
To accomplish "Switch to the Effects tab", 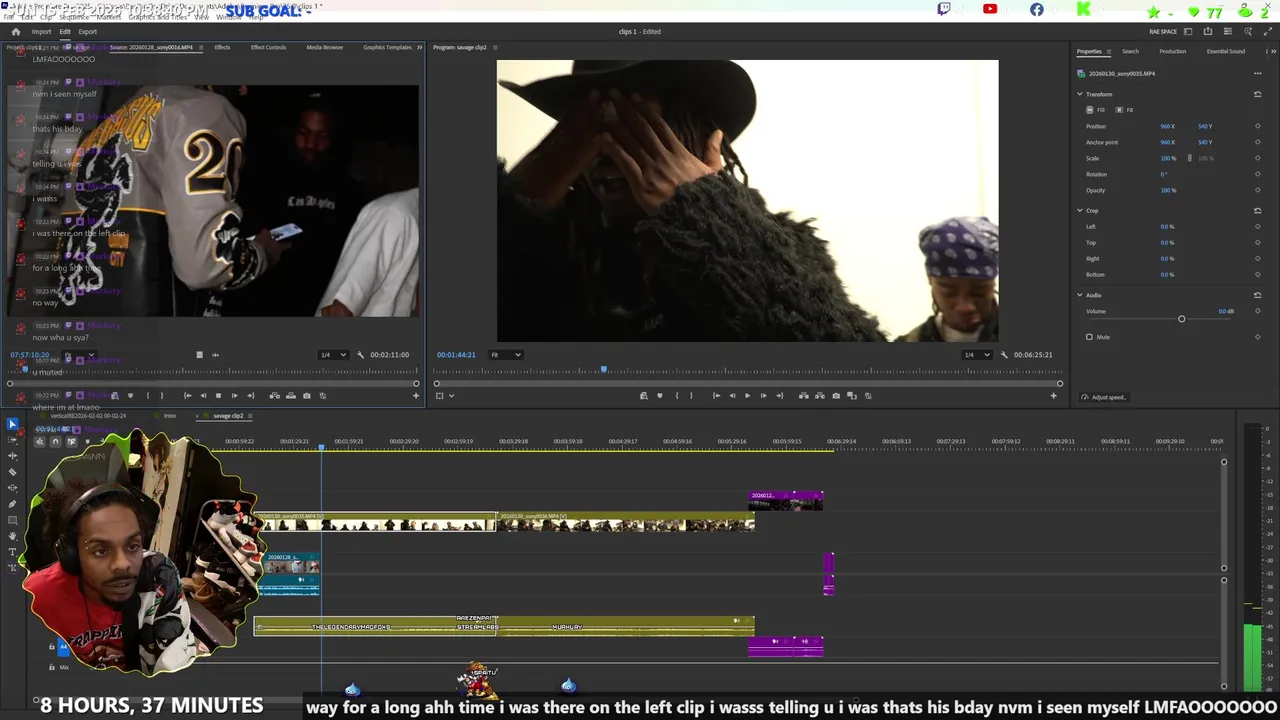I will 222,47.
